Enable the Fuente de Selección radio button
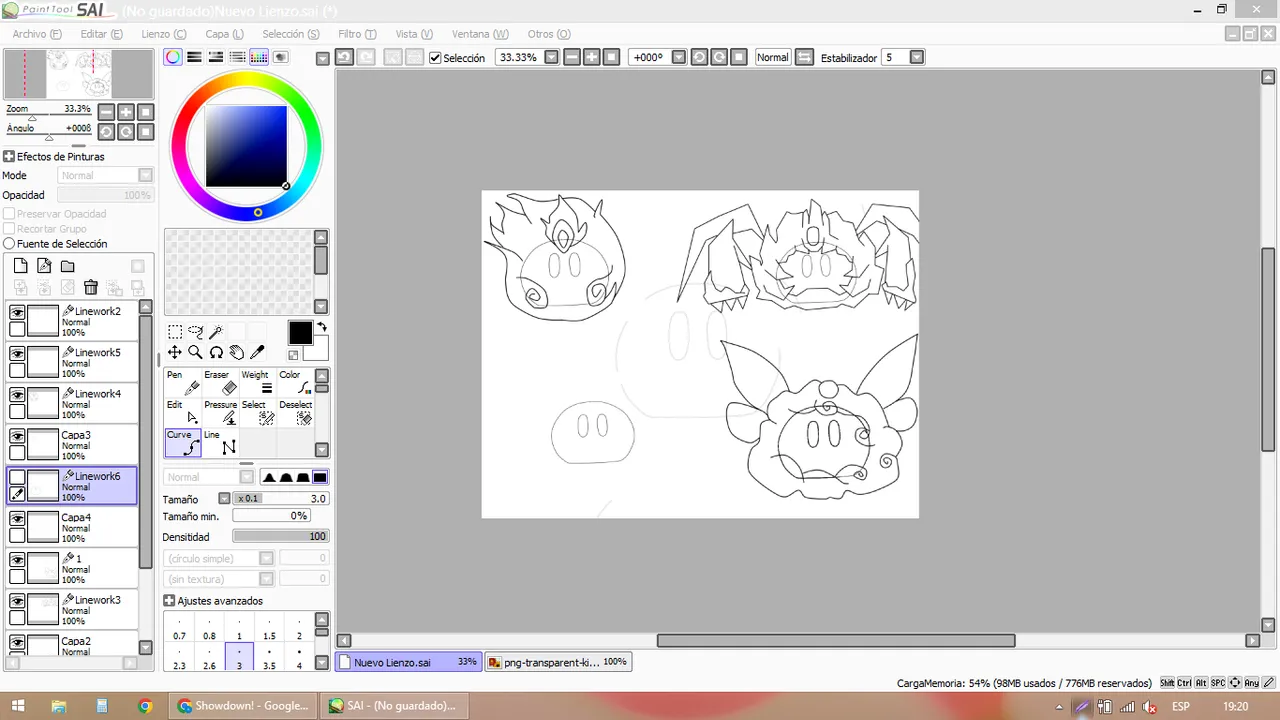Image resolution: width=1280 pixels, height=720 pixels. tap(9, 244)
